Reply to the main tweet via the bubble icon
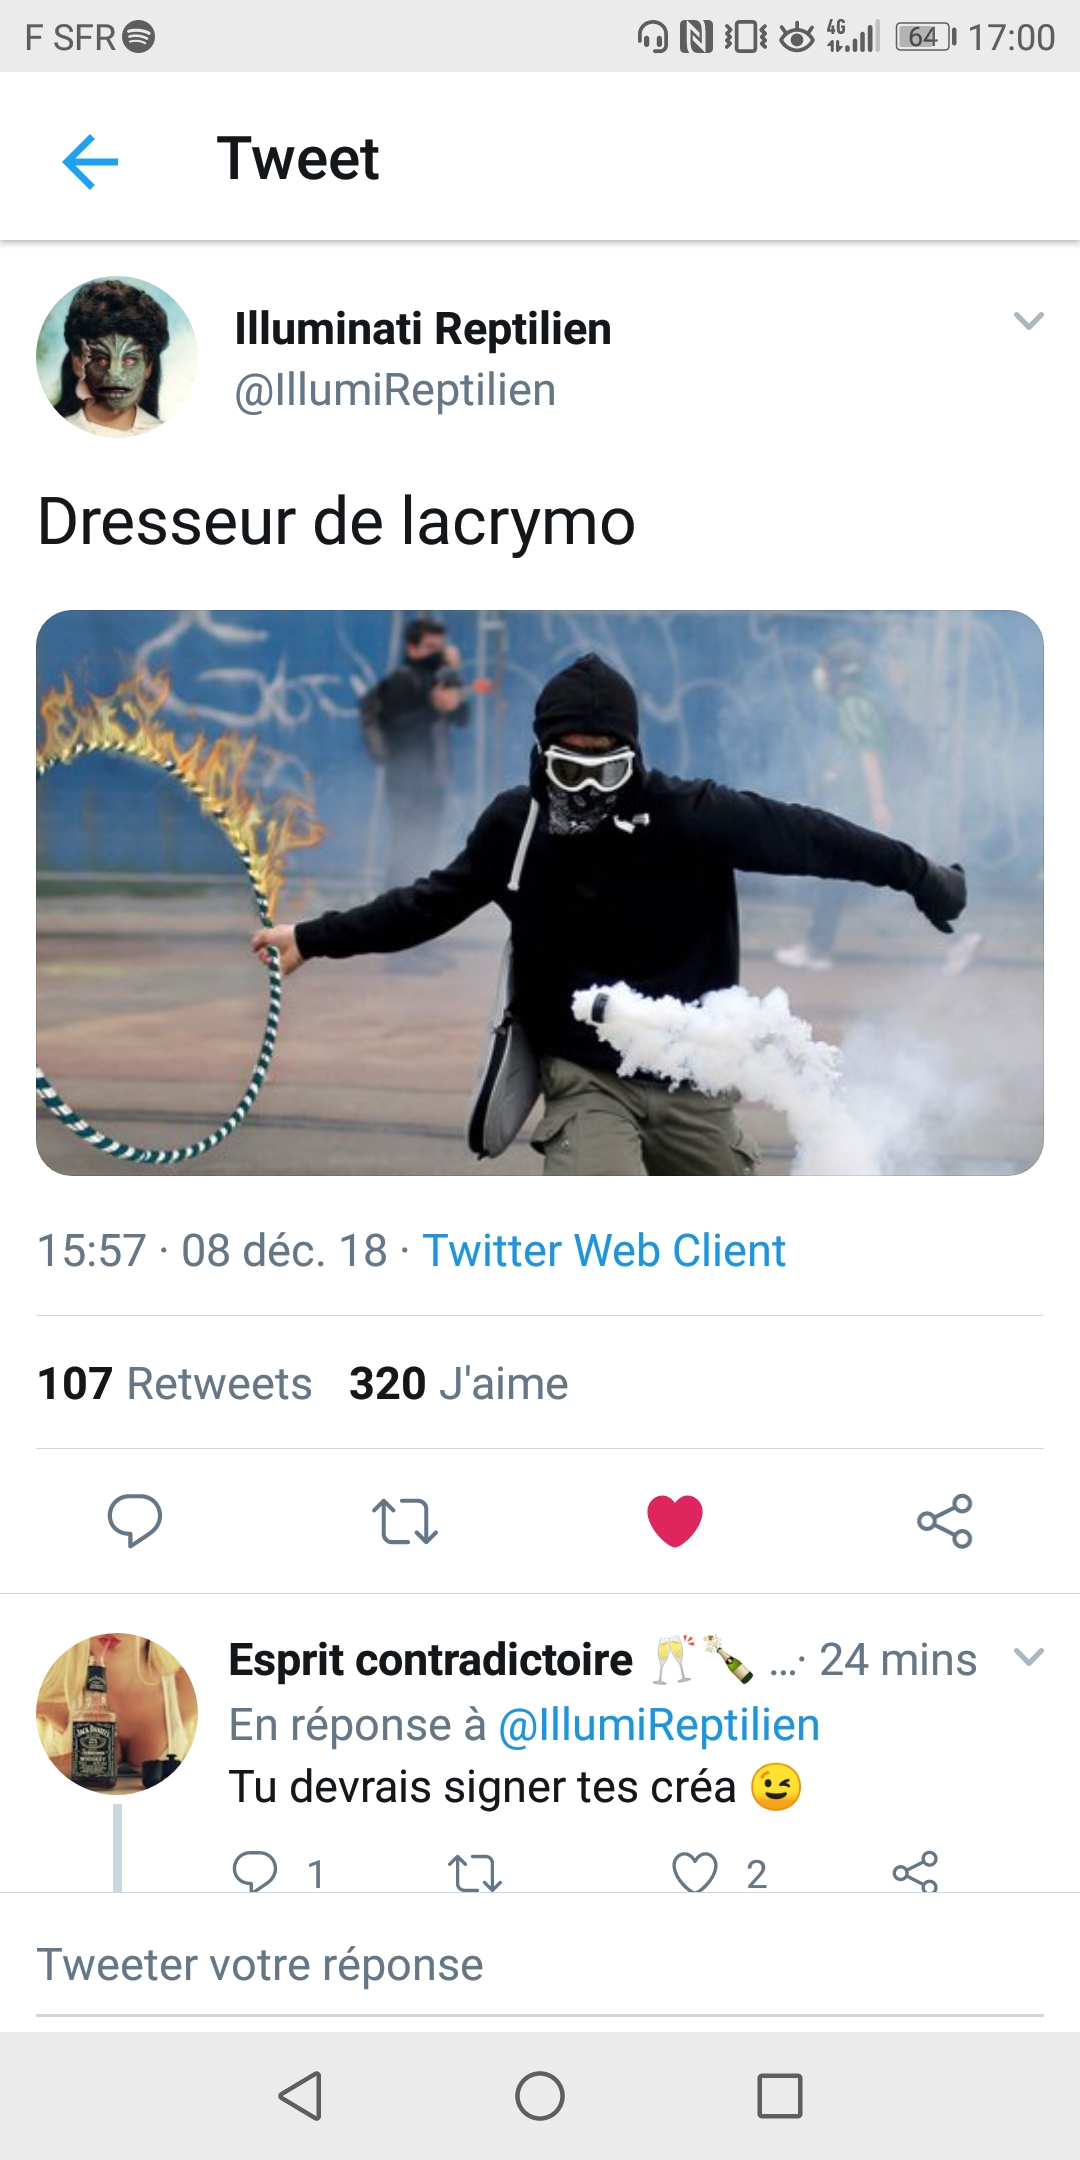The image size is (1080, 2160). (135, 1521)
